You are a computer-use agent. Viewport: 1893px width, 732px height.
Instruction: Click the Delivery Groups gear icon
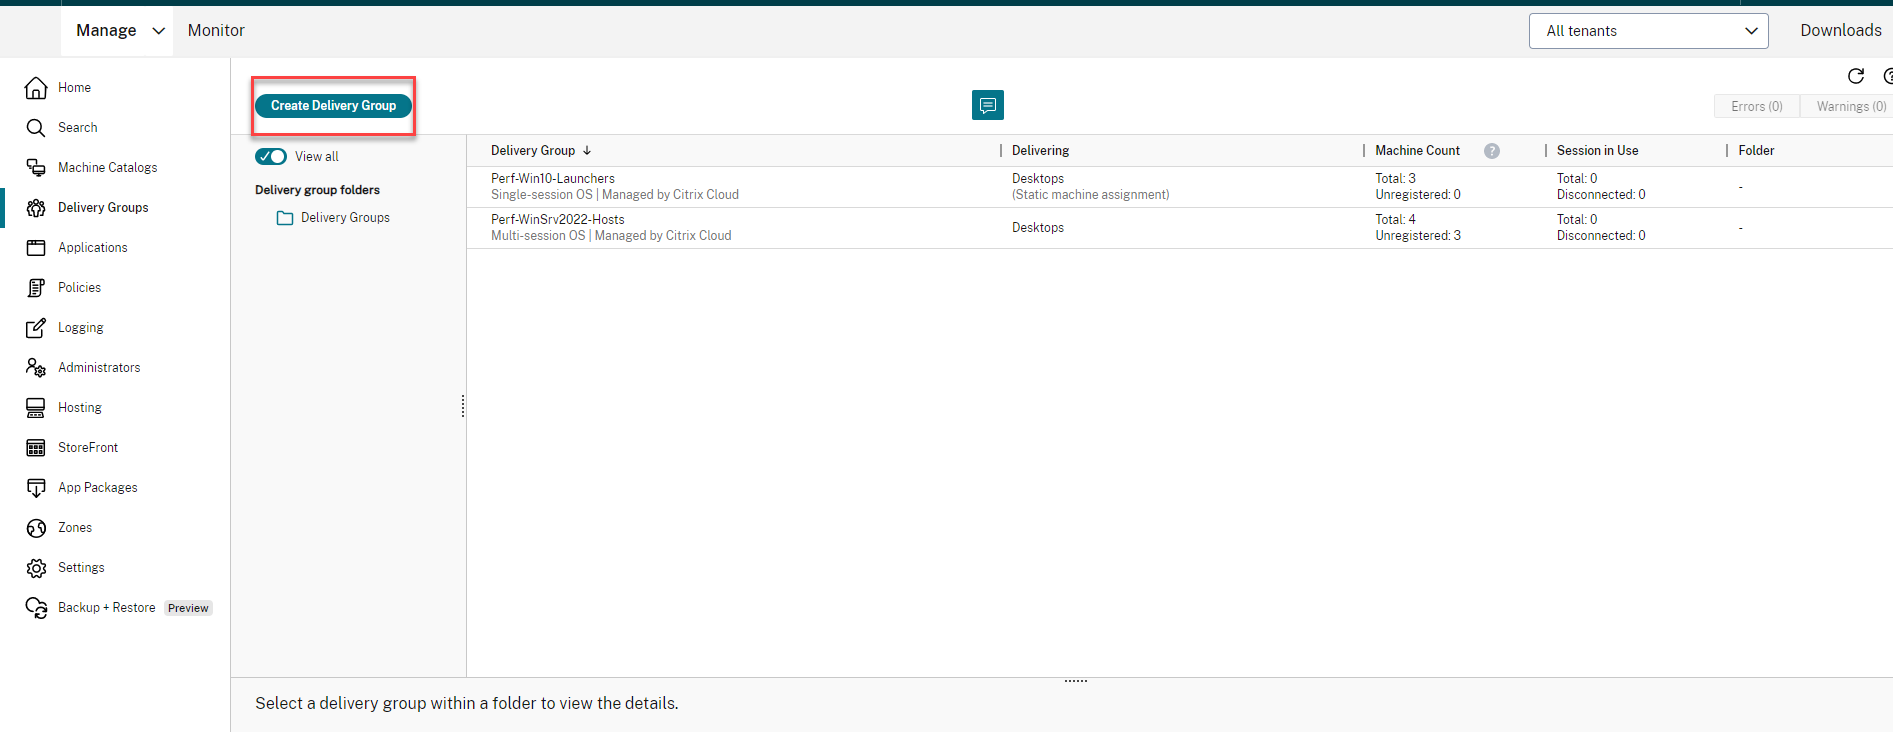coord(36,208)
